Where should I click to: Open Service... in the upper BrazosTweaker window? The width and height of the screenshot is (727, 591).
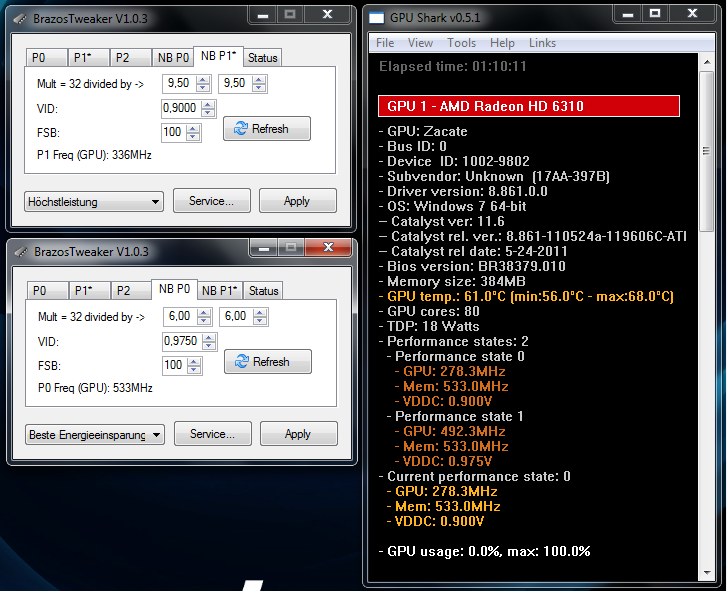(x=211, y=201)
